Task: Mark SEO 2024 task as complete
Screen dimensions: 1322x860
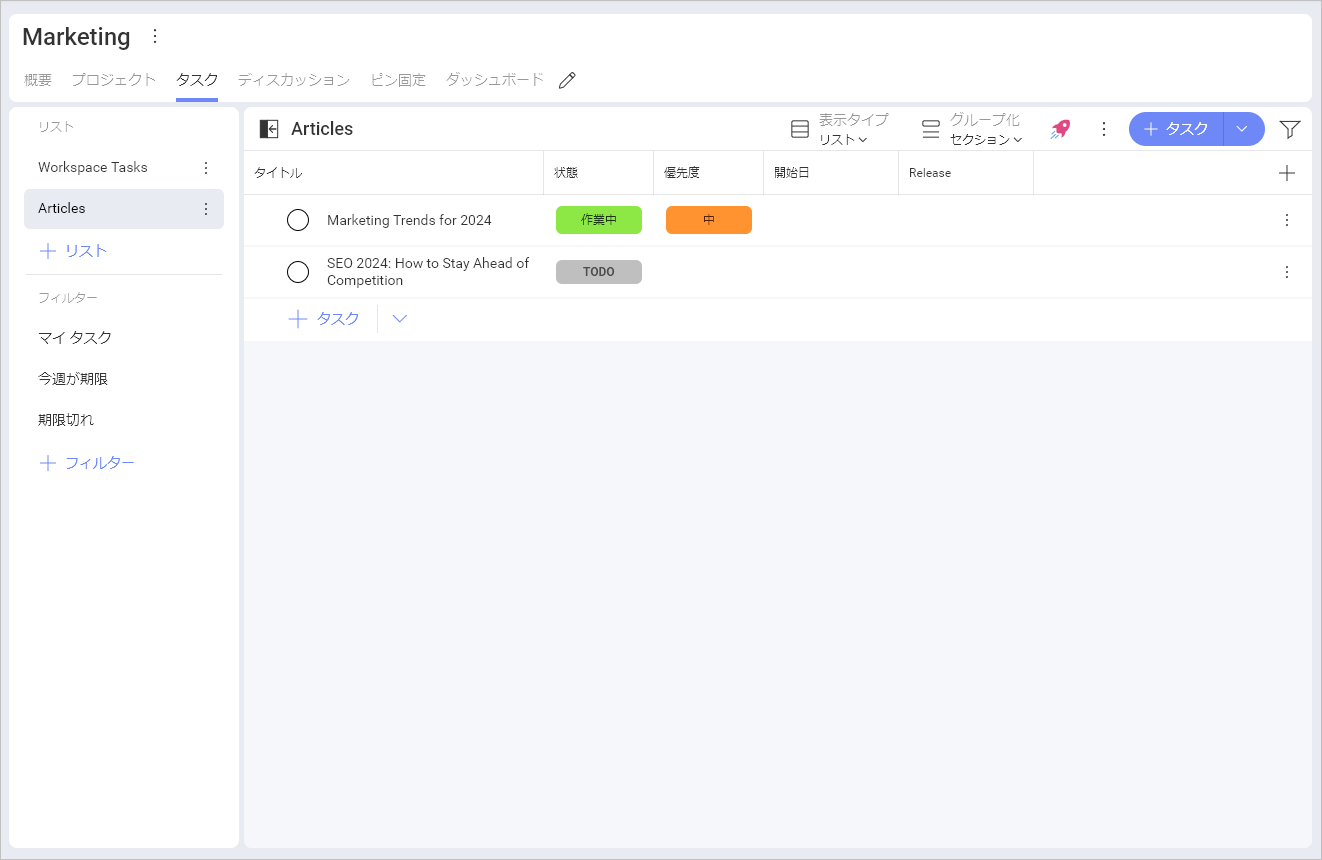Action: (x=298, y=272)
